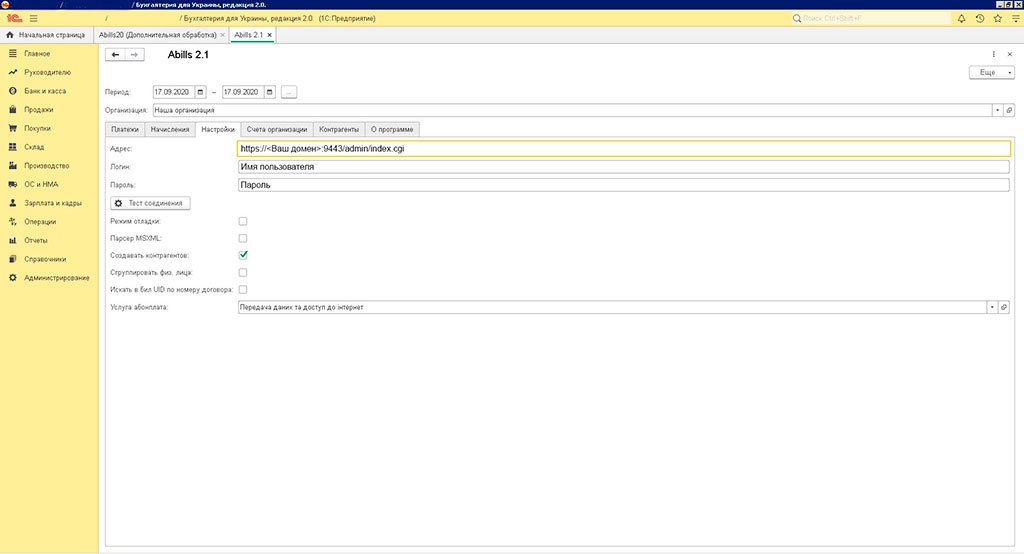This screenshot has height=554, width=1024.
Task: Open the Банк и касса section
Action: (x=45, y=91)
